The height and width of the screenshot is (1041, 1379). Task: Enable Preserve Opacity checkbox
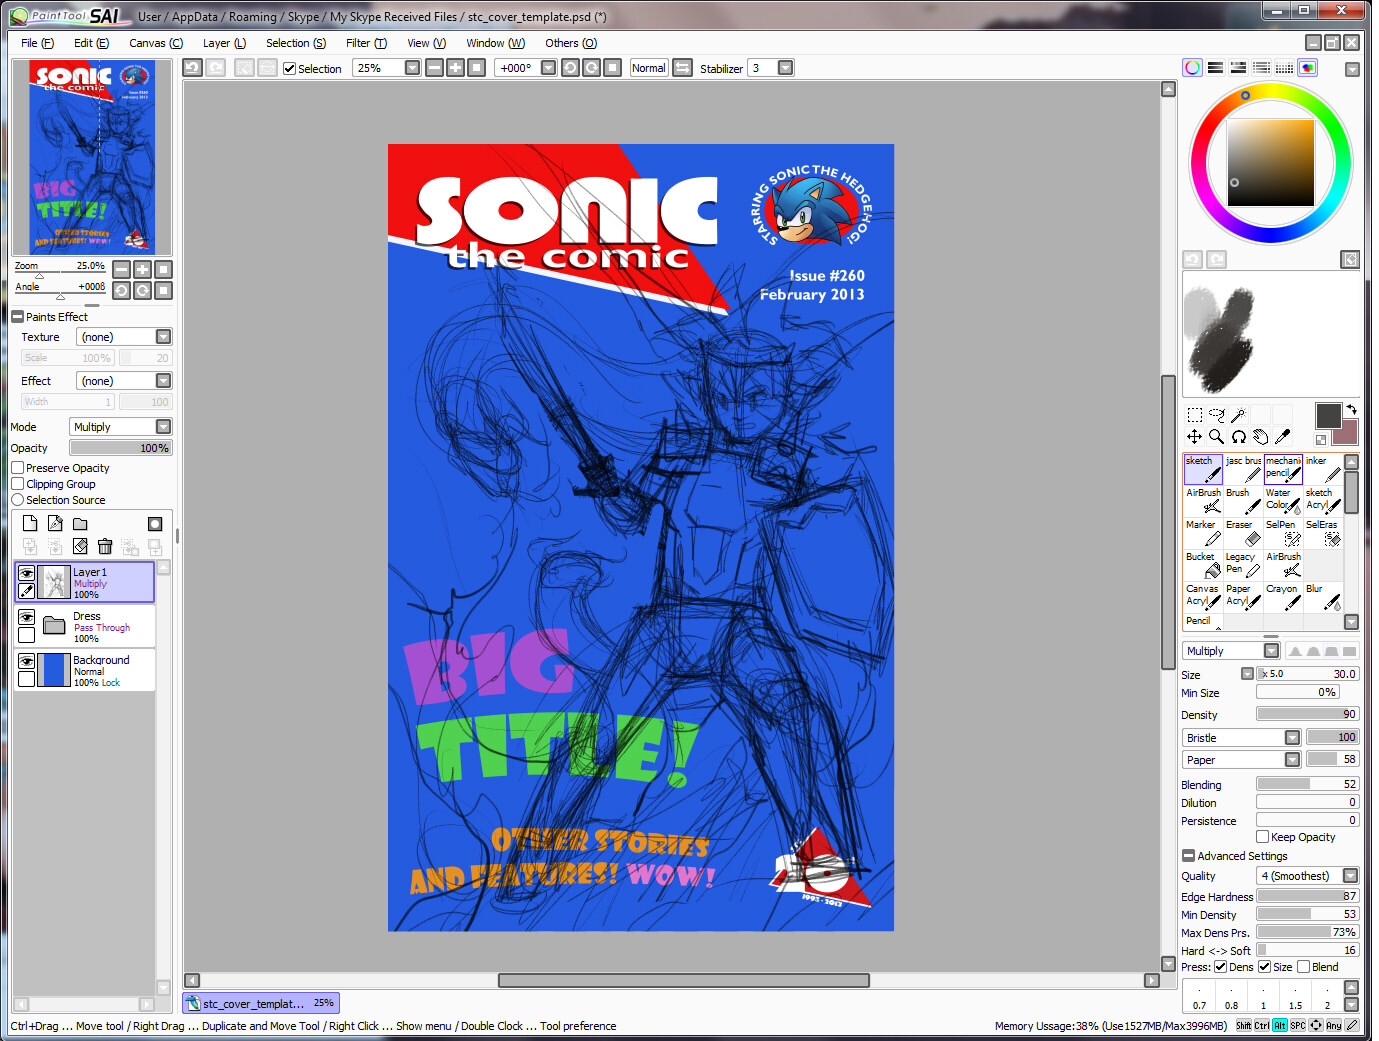click(18, 468)
